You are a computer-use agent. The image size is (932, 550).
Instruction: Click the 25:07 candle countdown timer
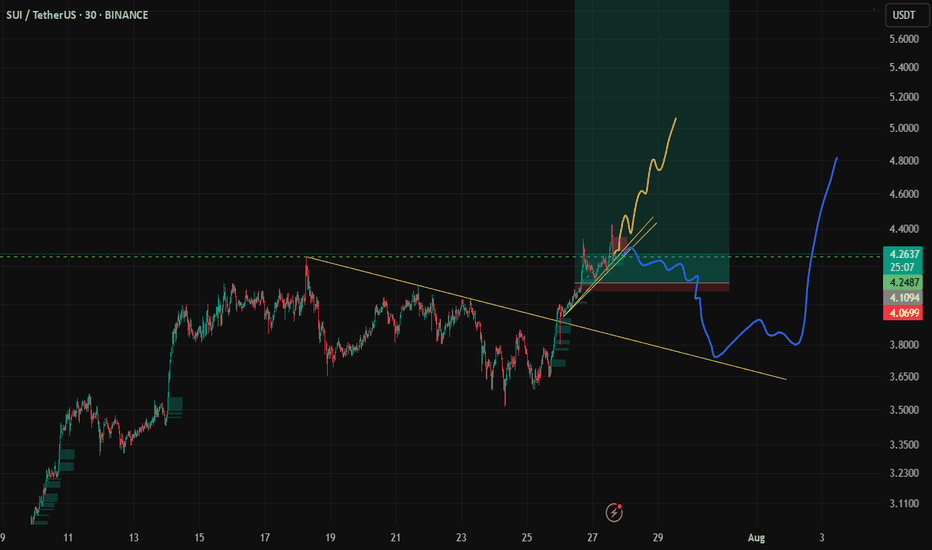pyautogui.click(x=903, y=268)
